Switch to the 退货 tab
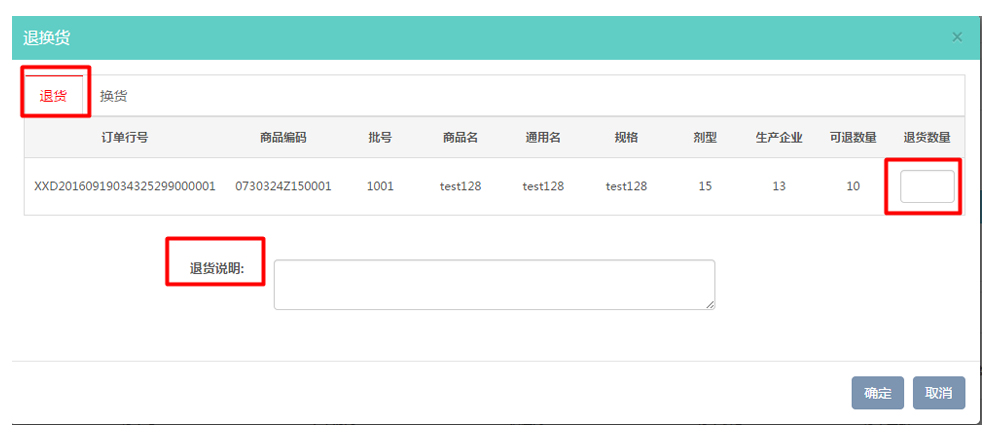Screen dimensions: 988x439 [x=53, y=97]
